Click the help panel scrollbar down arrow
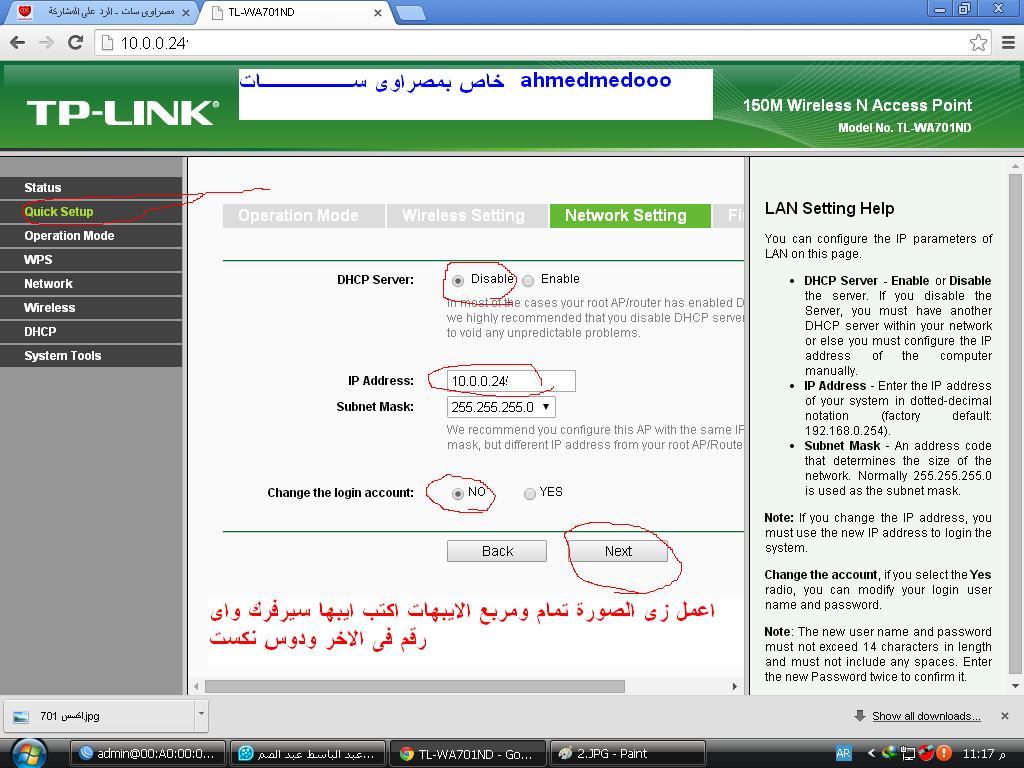 [x=1015, y=686]
